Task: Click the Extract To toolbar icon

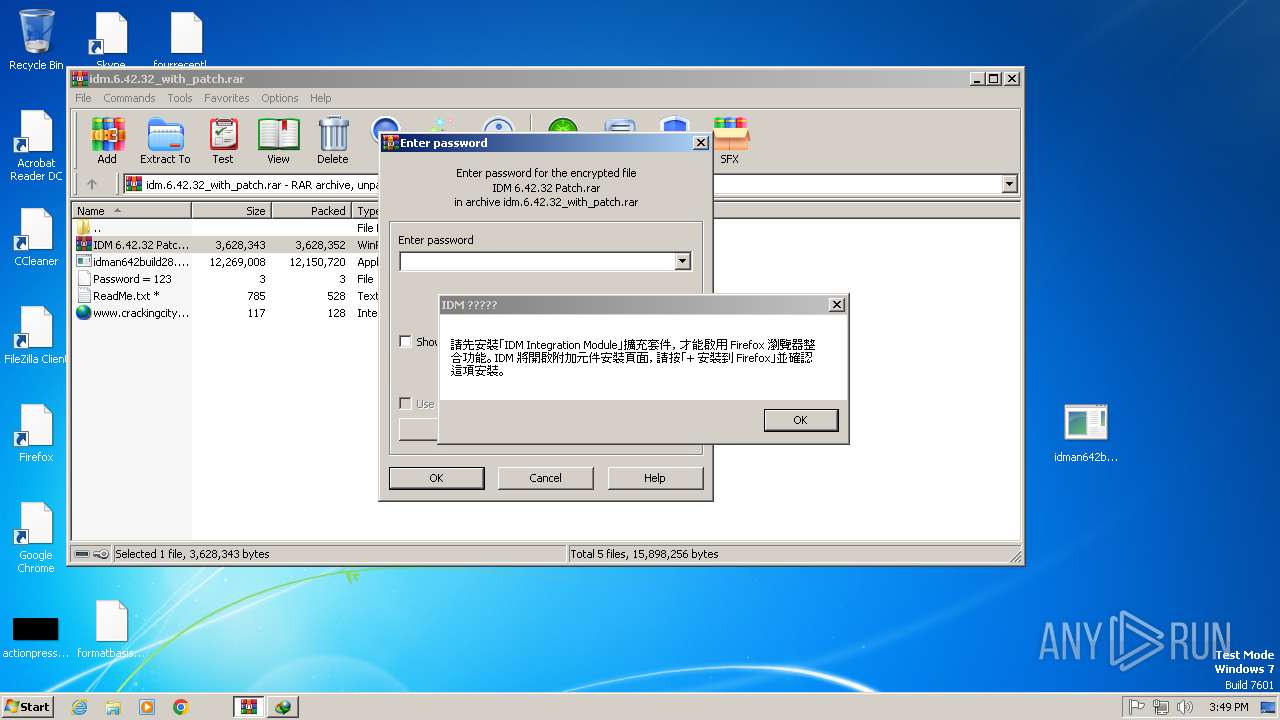Action: click(x=165, y=140)
